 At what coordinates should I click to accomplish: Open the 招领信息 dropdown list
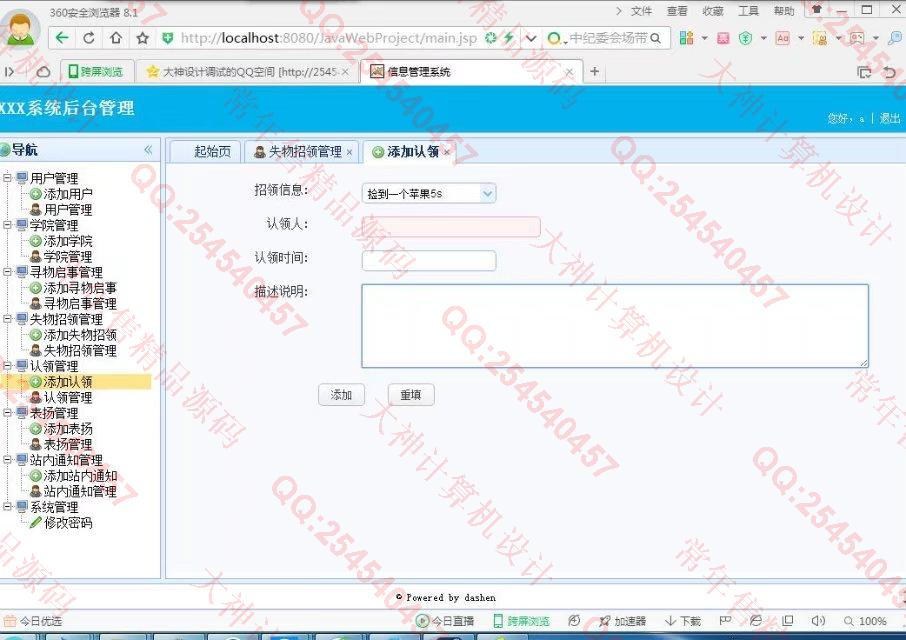click(487, 193)
